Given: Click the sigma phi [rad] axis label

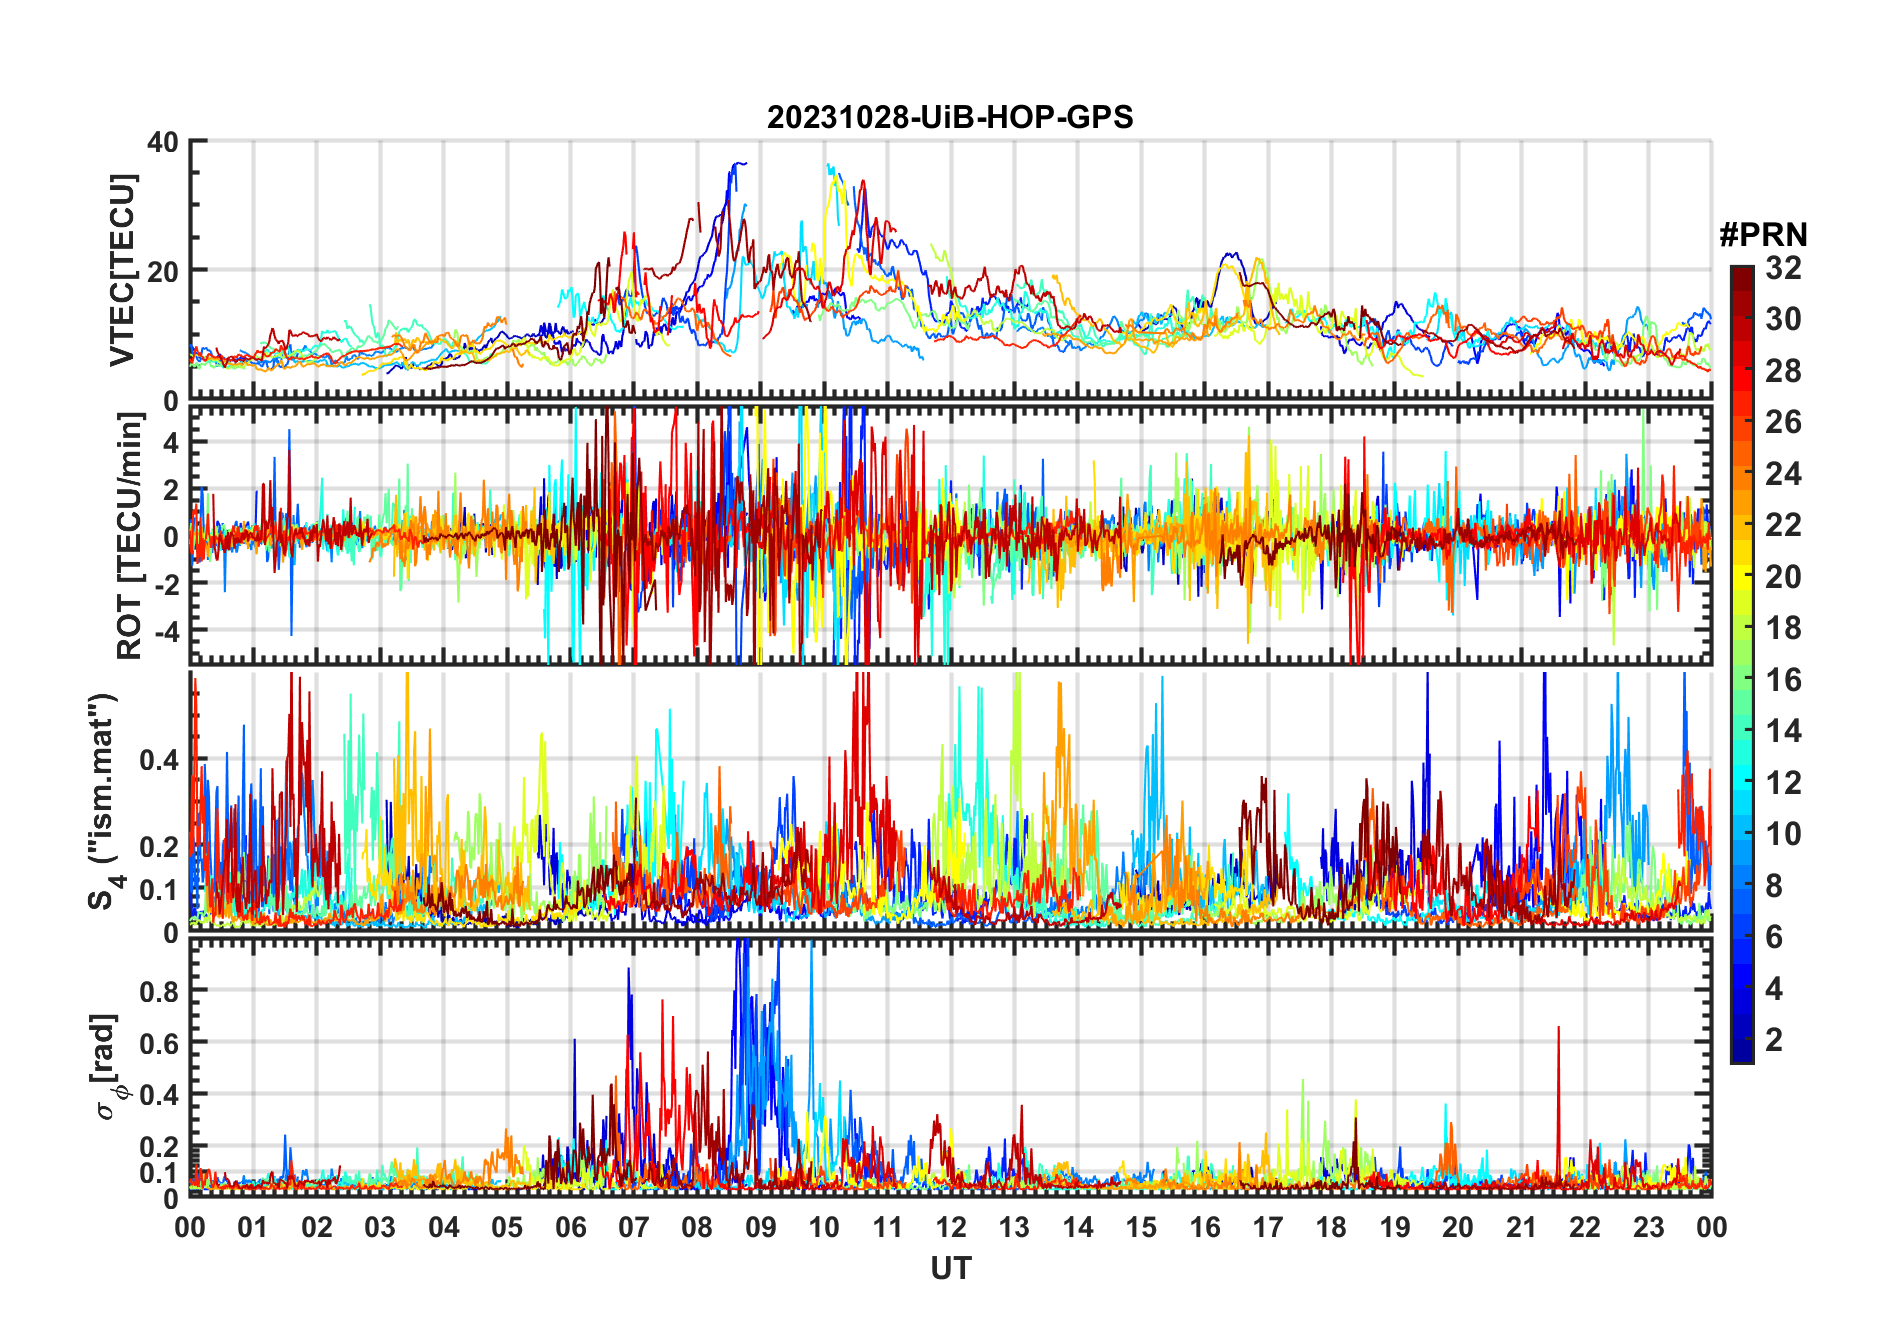Looking at the screenshot, I should tap(107, 1067).
